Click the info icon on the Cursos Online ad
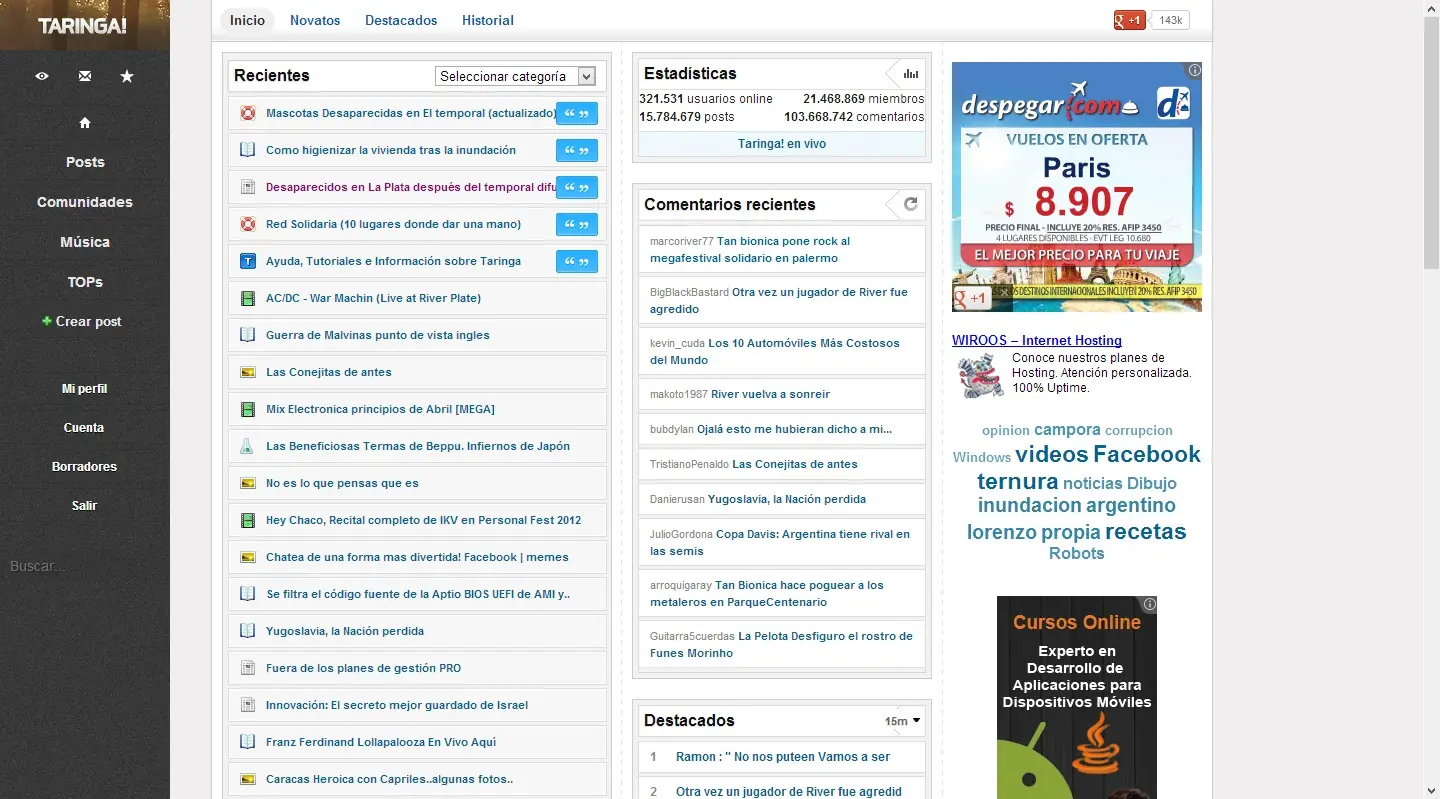 tap(1150, 604)
